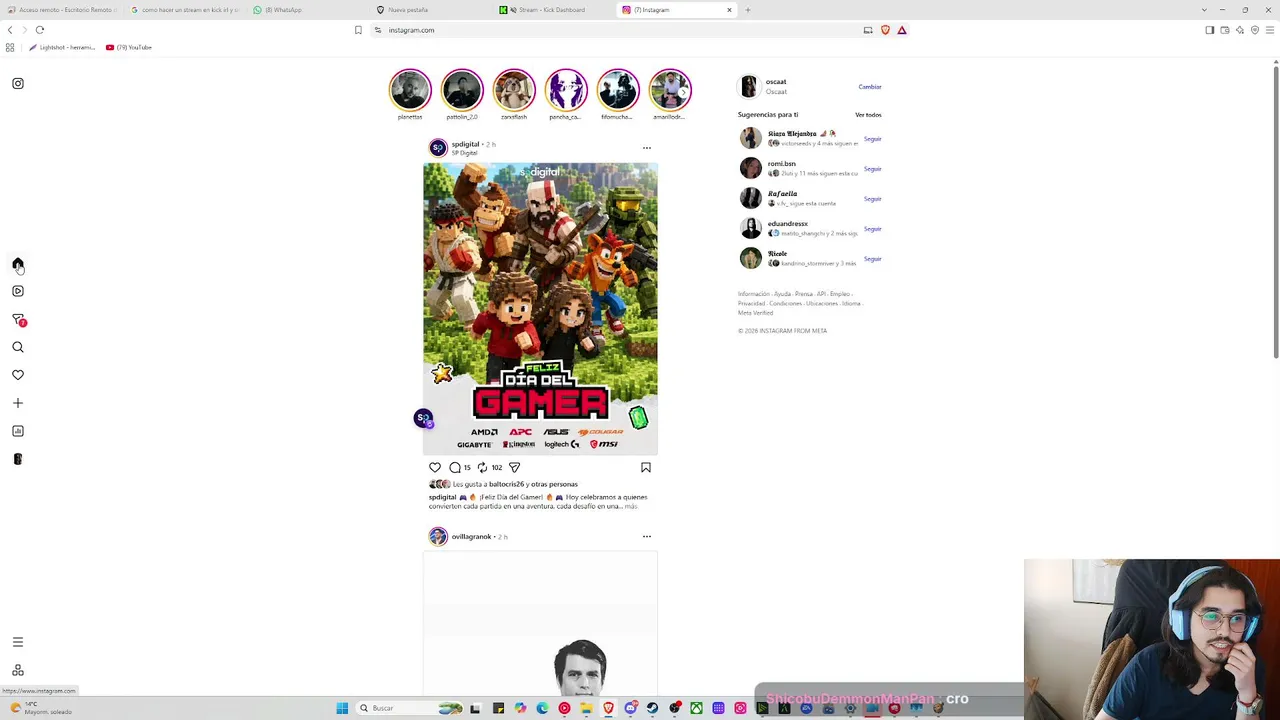Open Brave Shields lion icon

(885, 30)
